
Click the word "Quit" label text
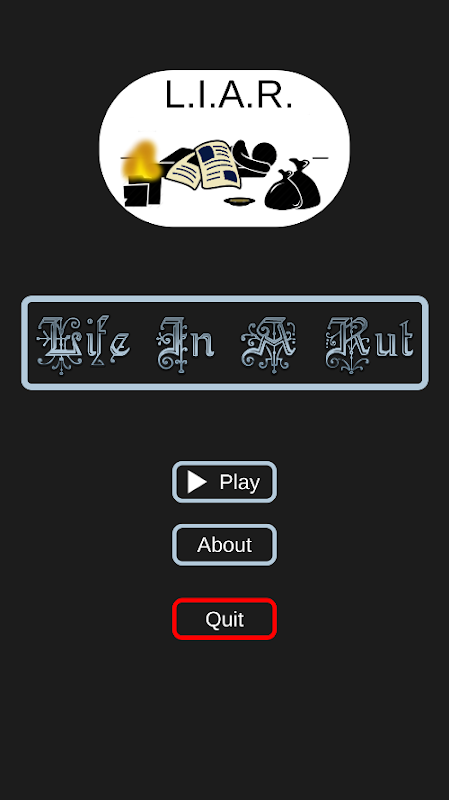click(224, 619)
